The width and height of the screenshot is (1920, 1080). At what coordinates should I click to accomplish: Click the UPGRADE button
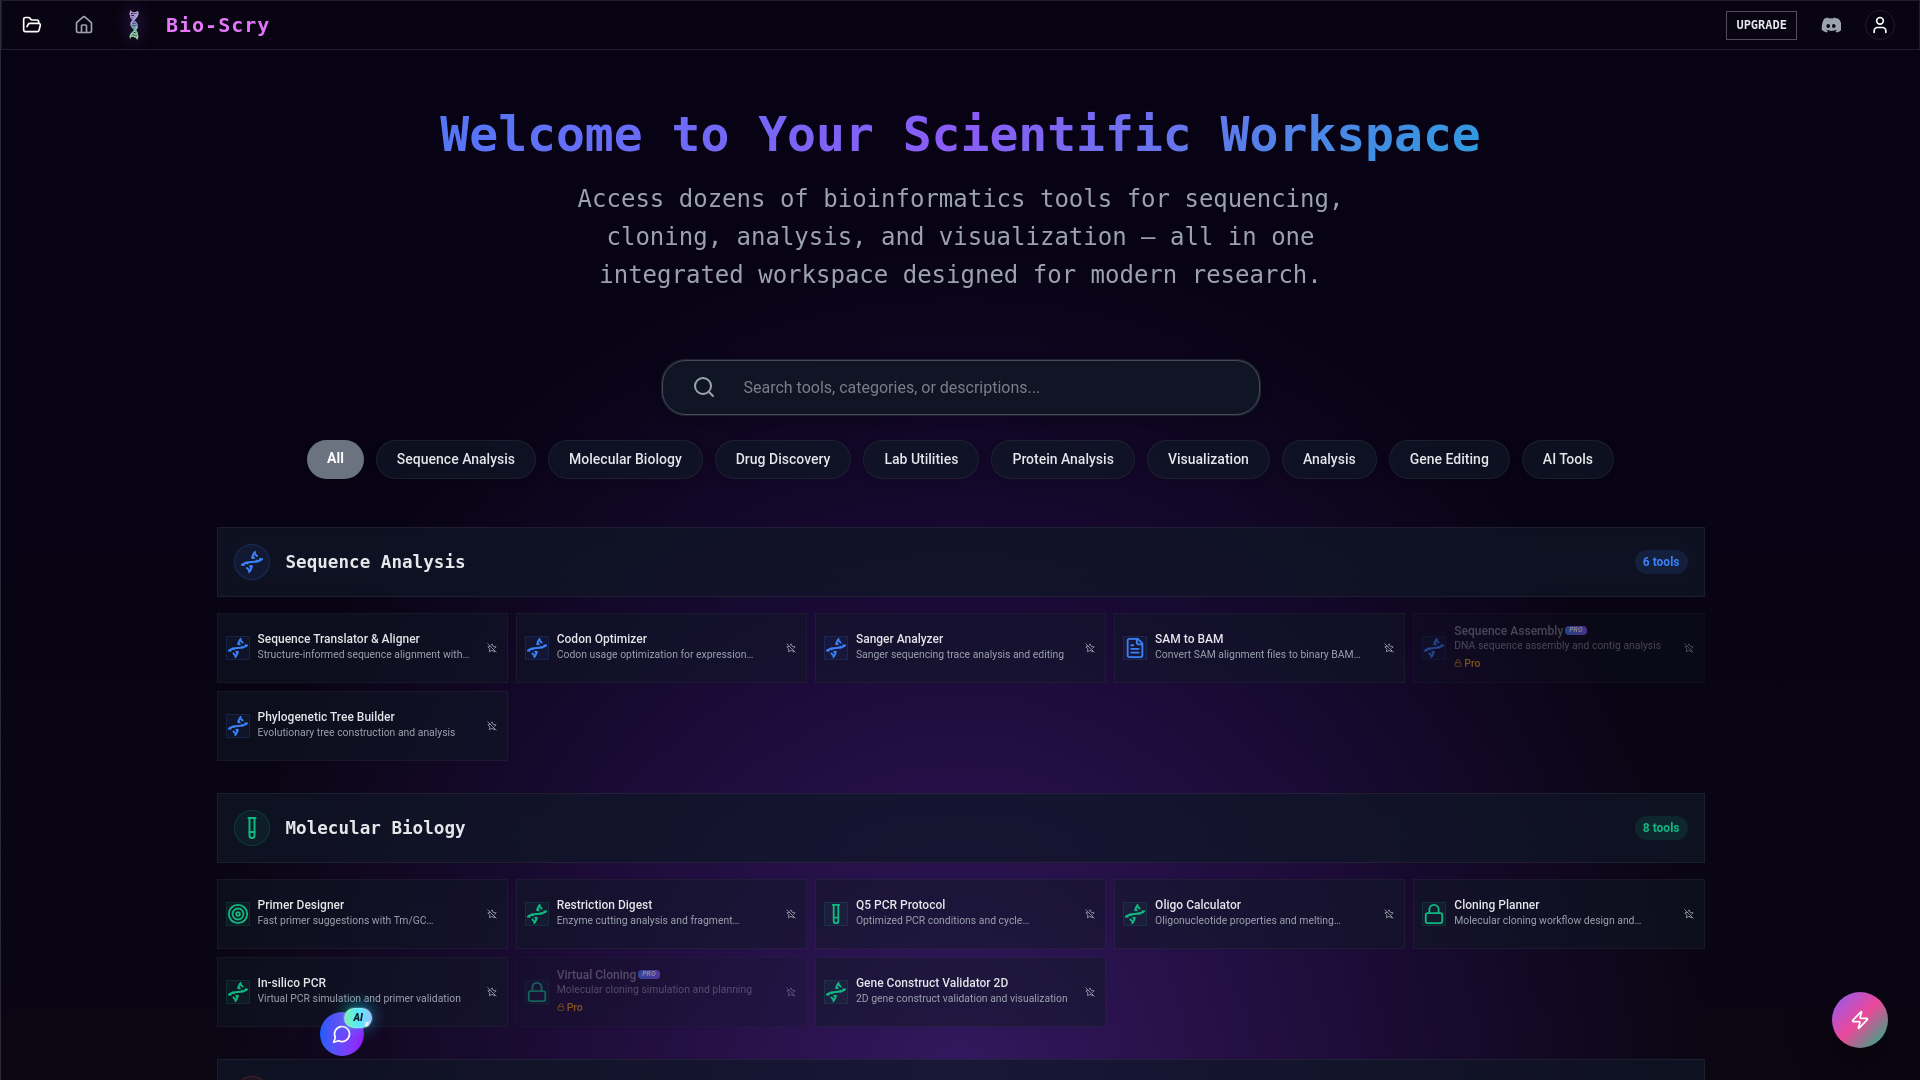(x=1761, y=25)
